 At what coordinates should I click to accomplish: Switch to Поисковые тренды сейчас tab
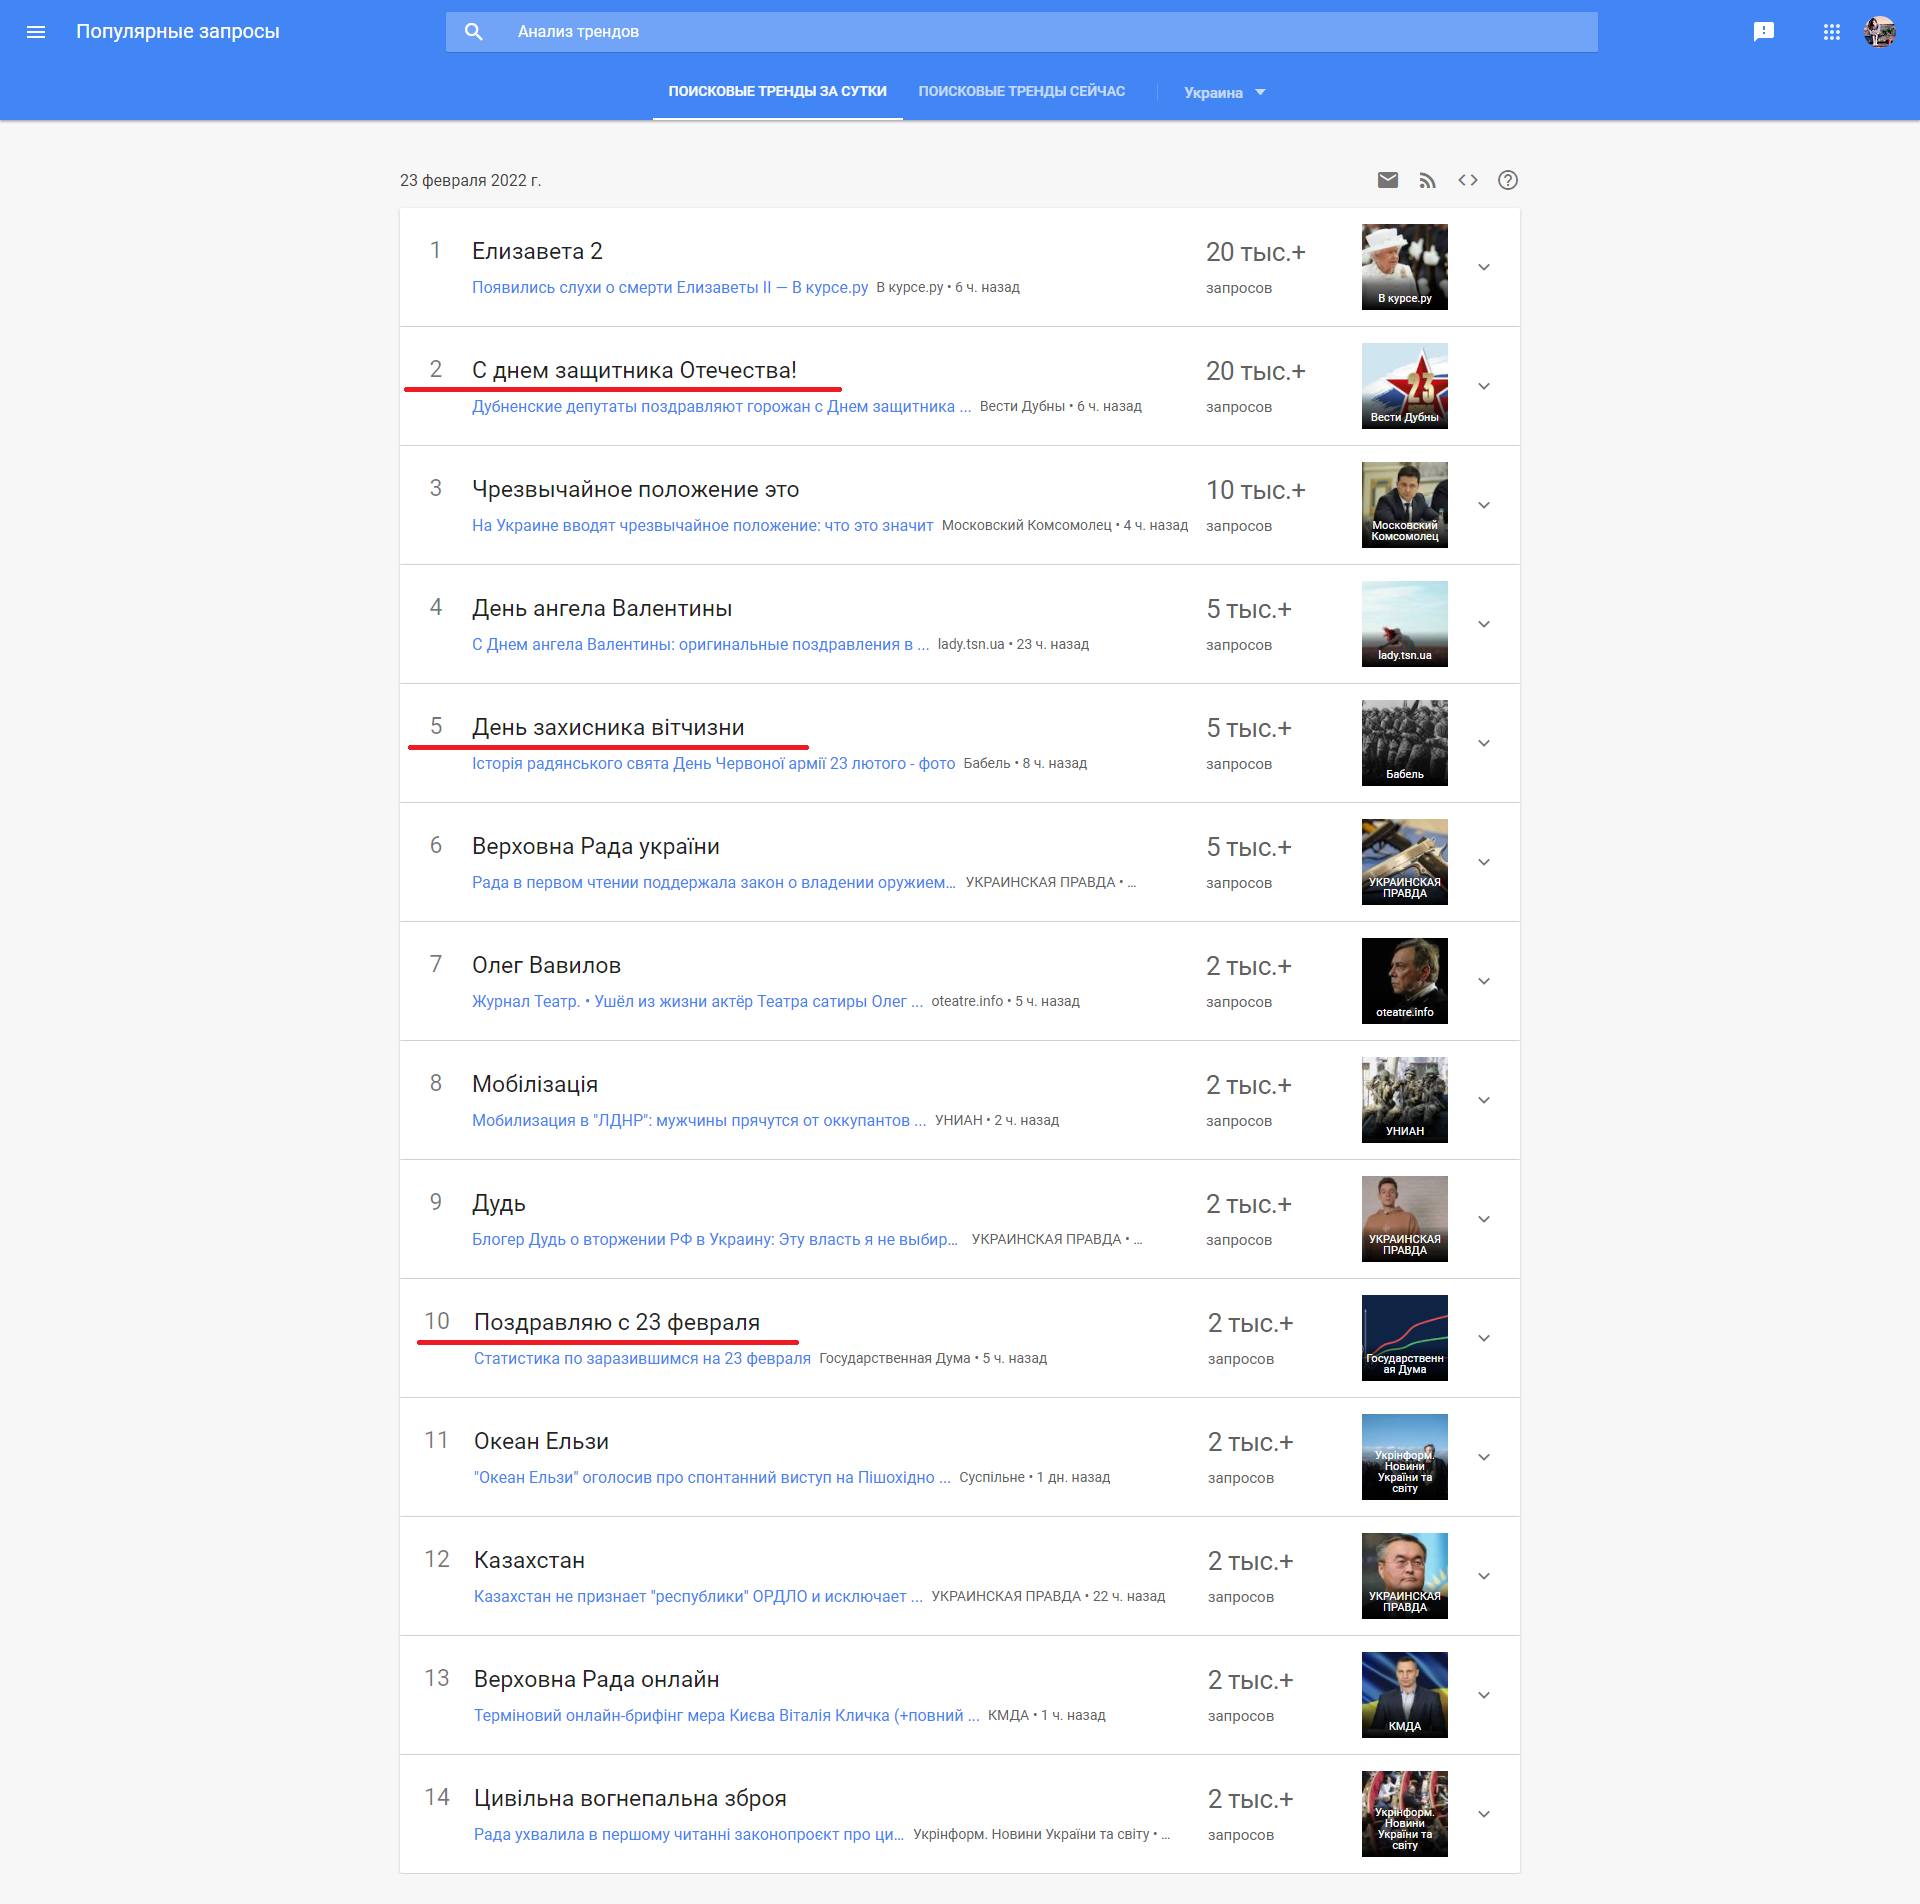point(1021,91)
